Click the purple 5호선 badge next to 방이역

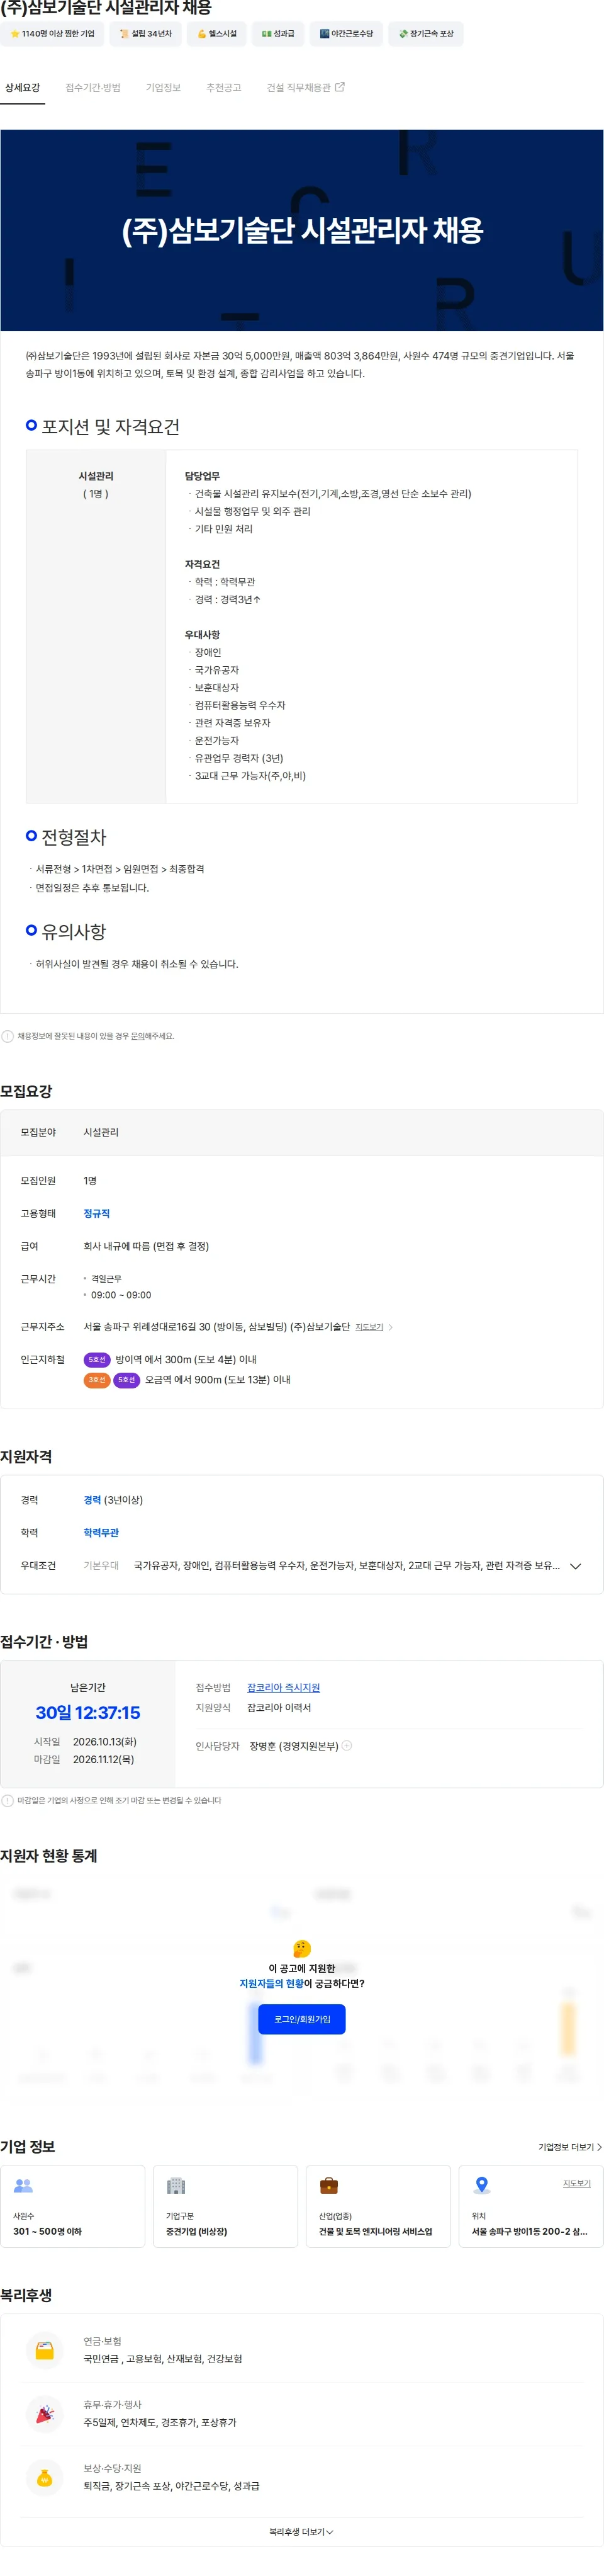[97, 1360]
